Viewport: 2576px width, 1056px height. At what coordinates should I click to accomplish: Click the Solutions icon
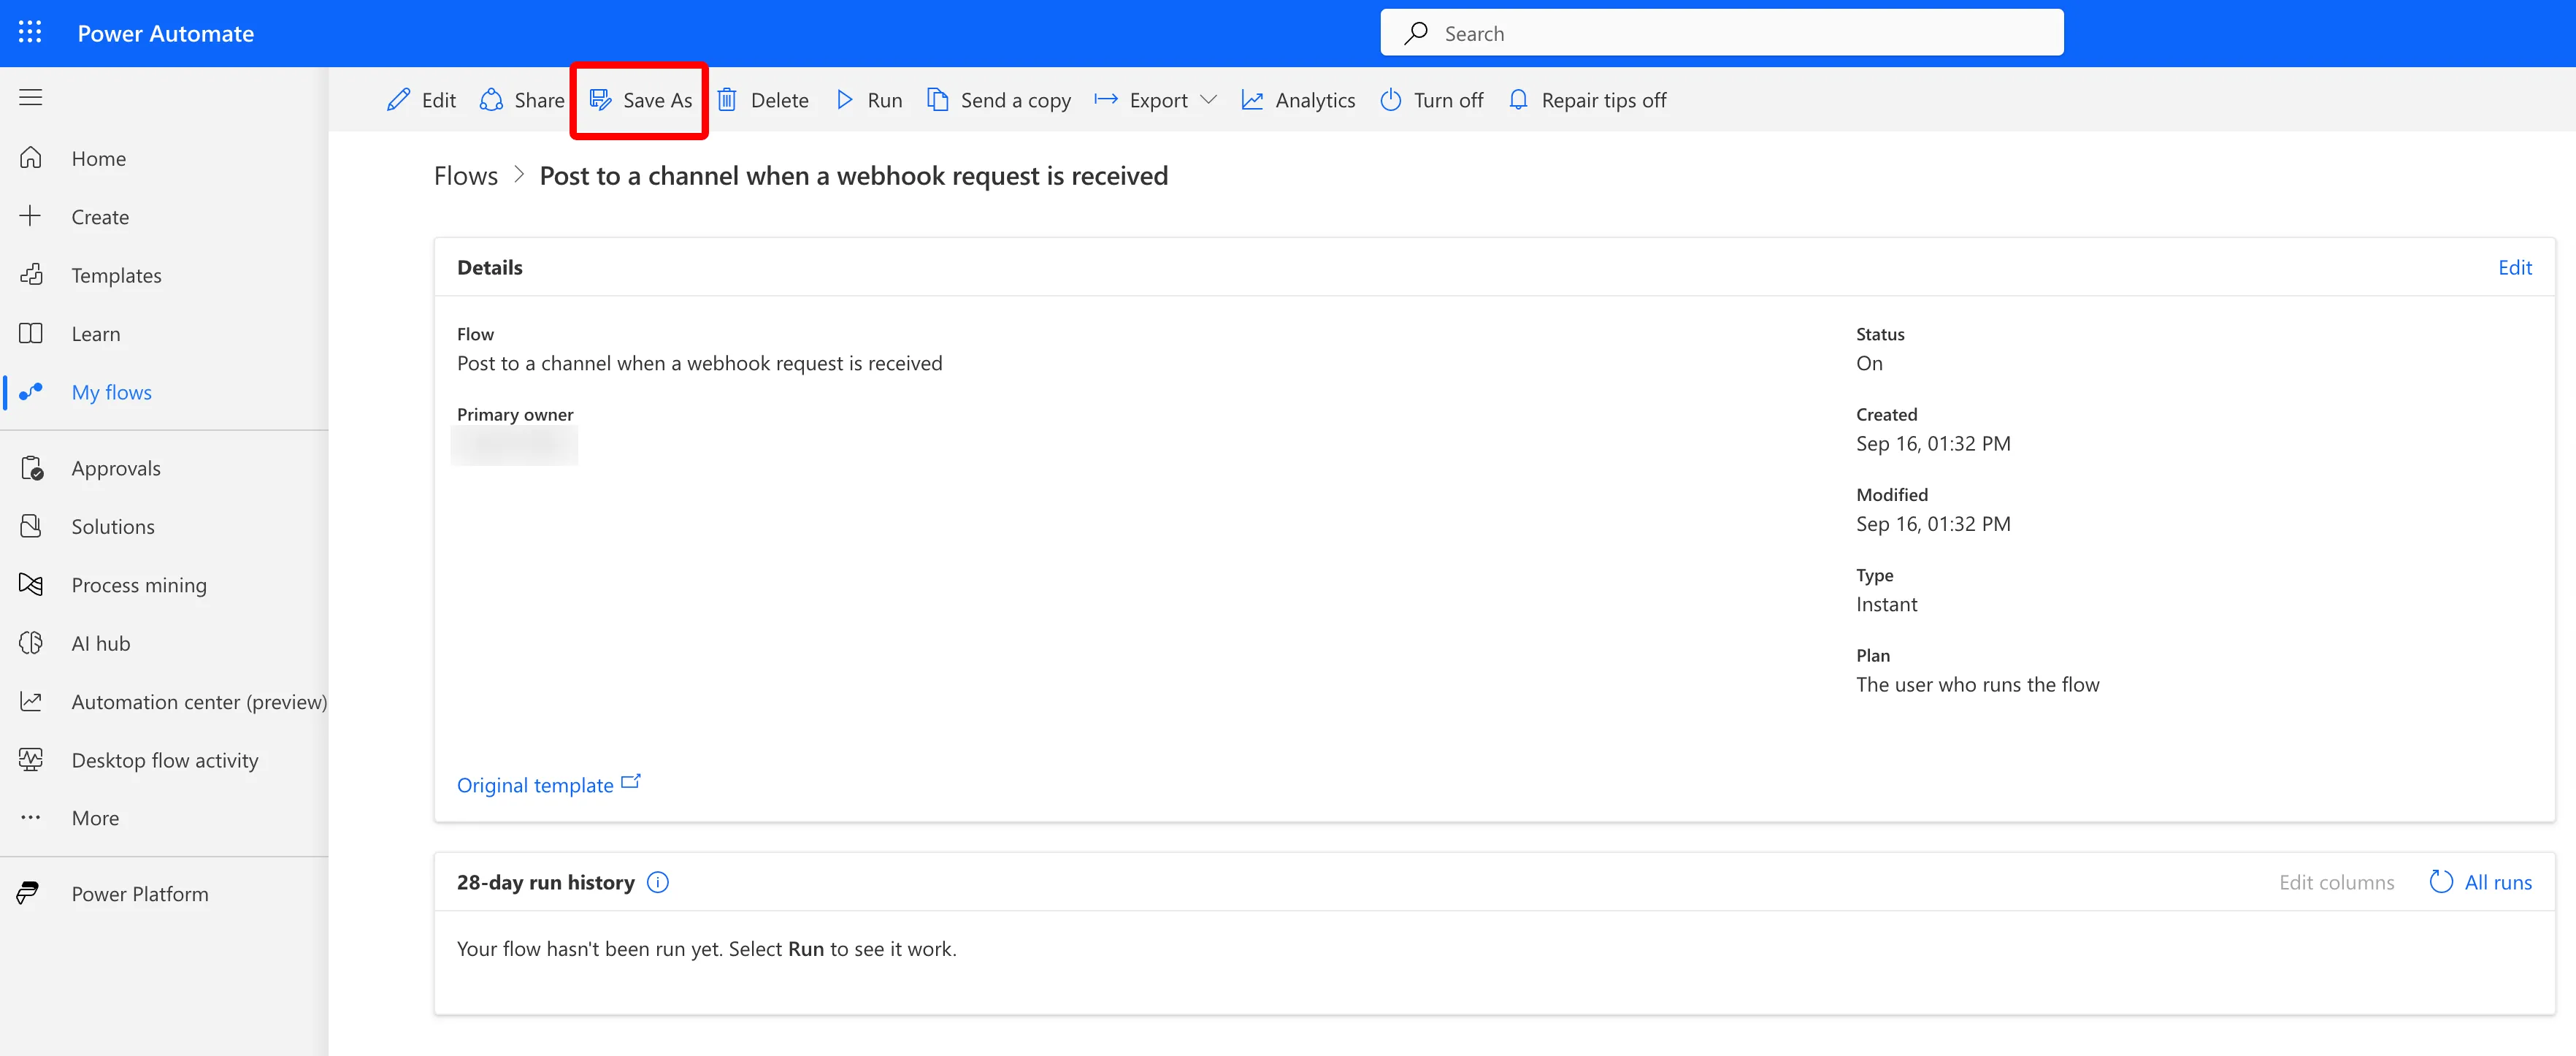click(31, 525)
